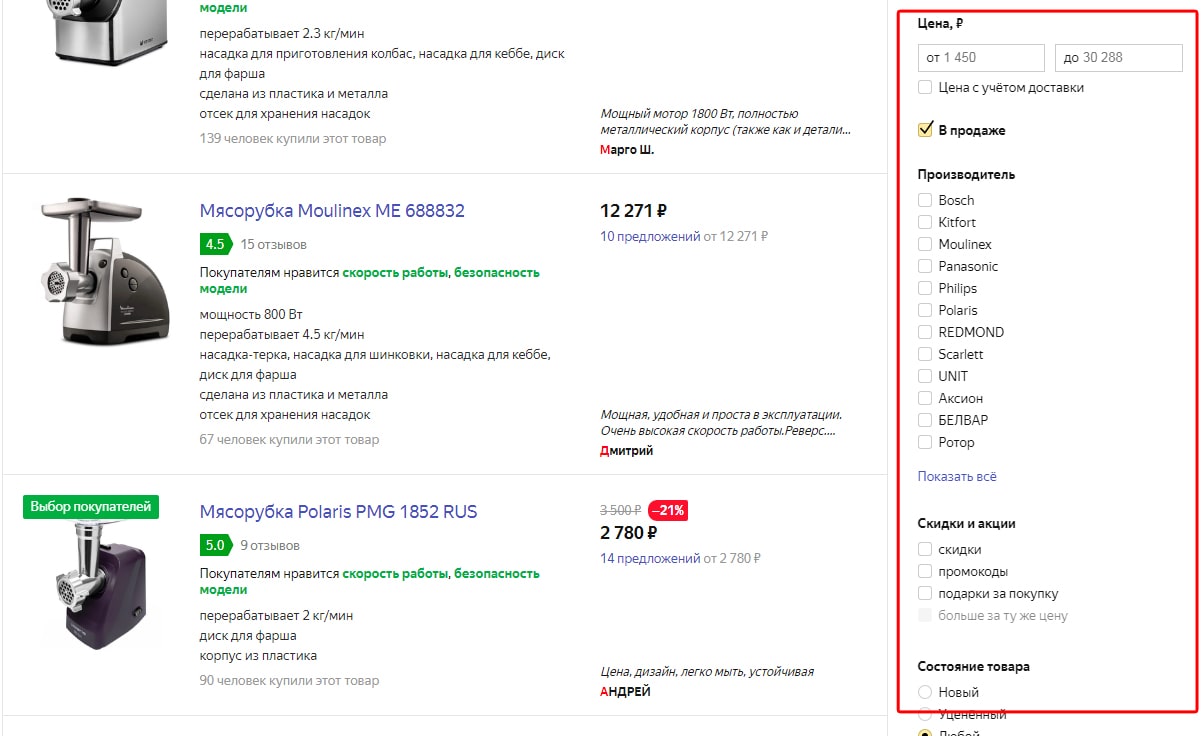The height and width of the screenshot is (736, 1203).
Task: Click reviewer name 'АНДРЕЙ'
Action: pyautogui.click(x=625, y=692)
